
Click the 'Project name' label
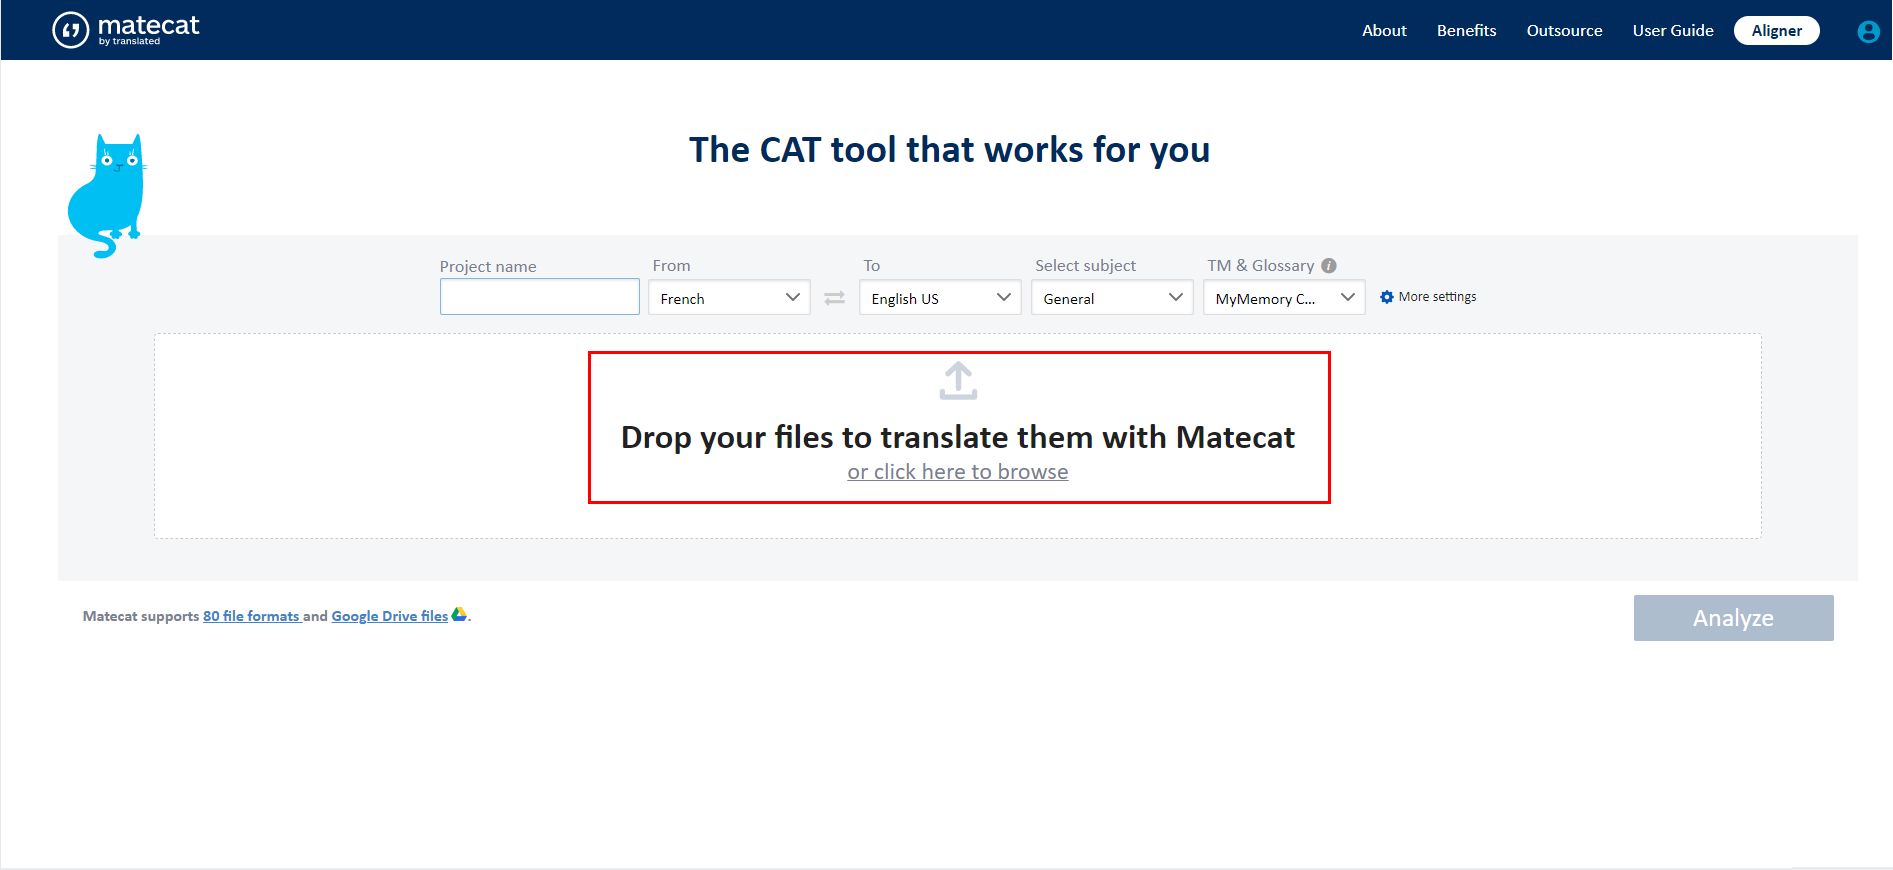point(488,266)
